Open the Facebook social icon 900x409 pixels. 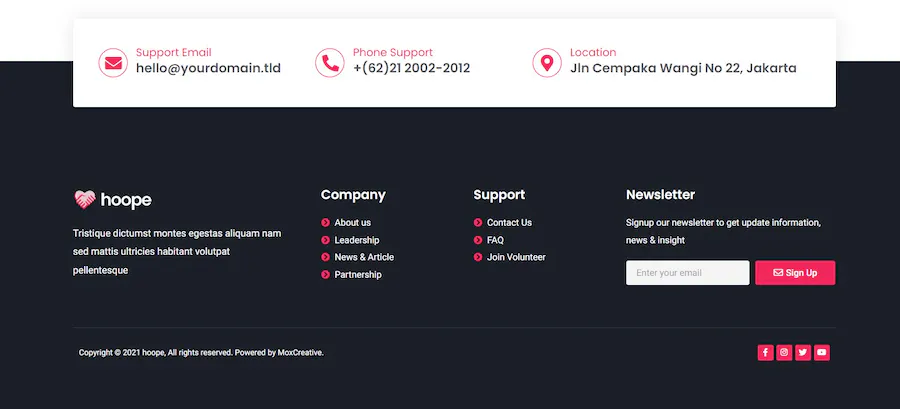click(766, 353)
